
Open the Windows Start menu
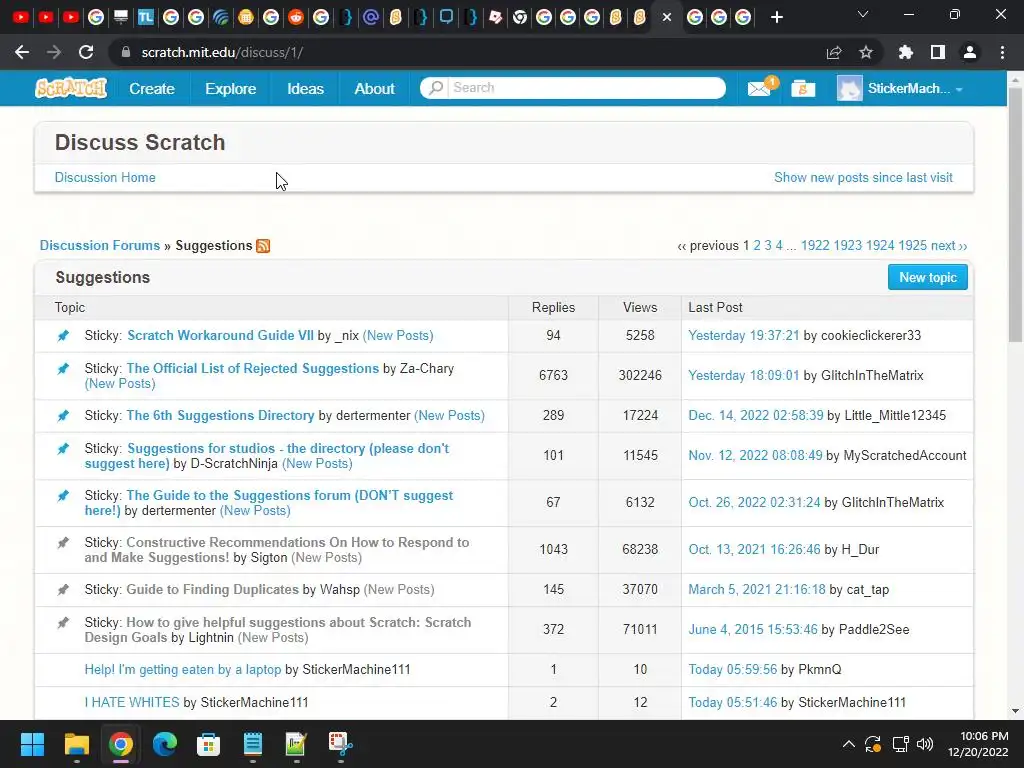coord(32,744)
